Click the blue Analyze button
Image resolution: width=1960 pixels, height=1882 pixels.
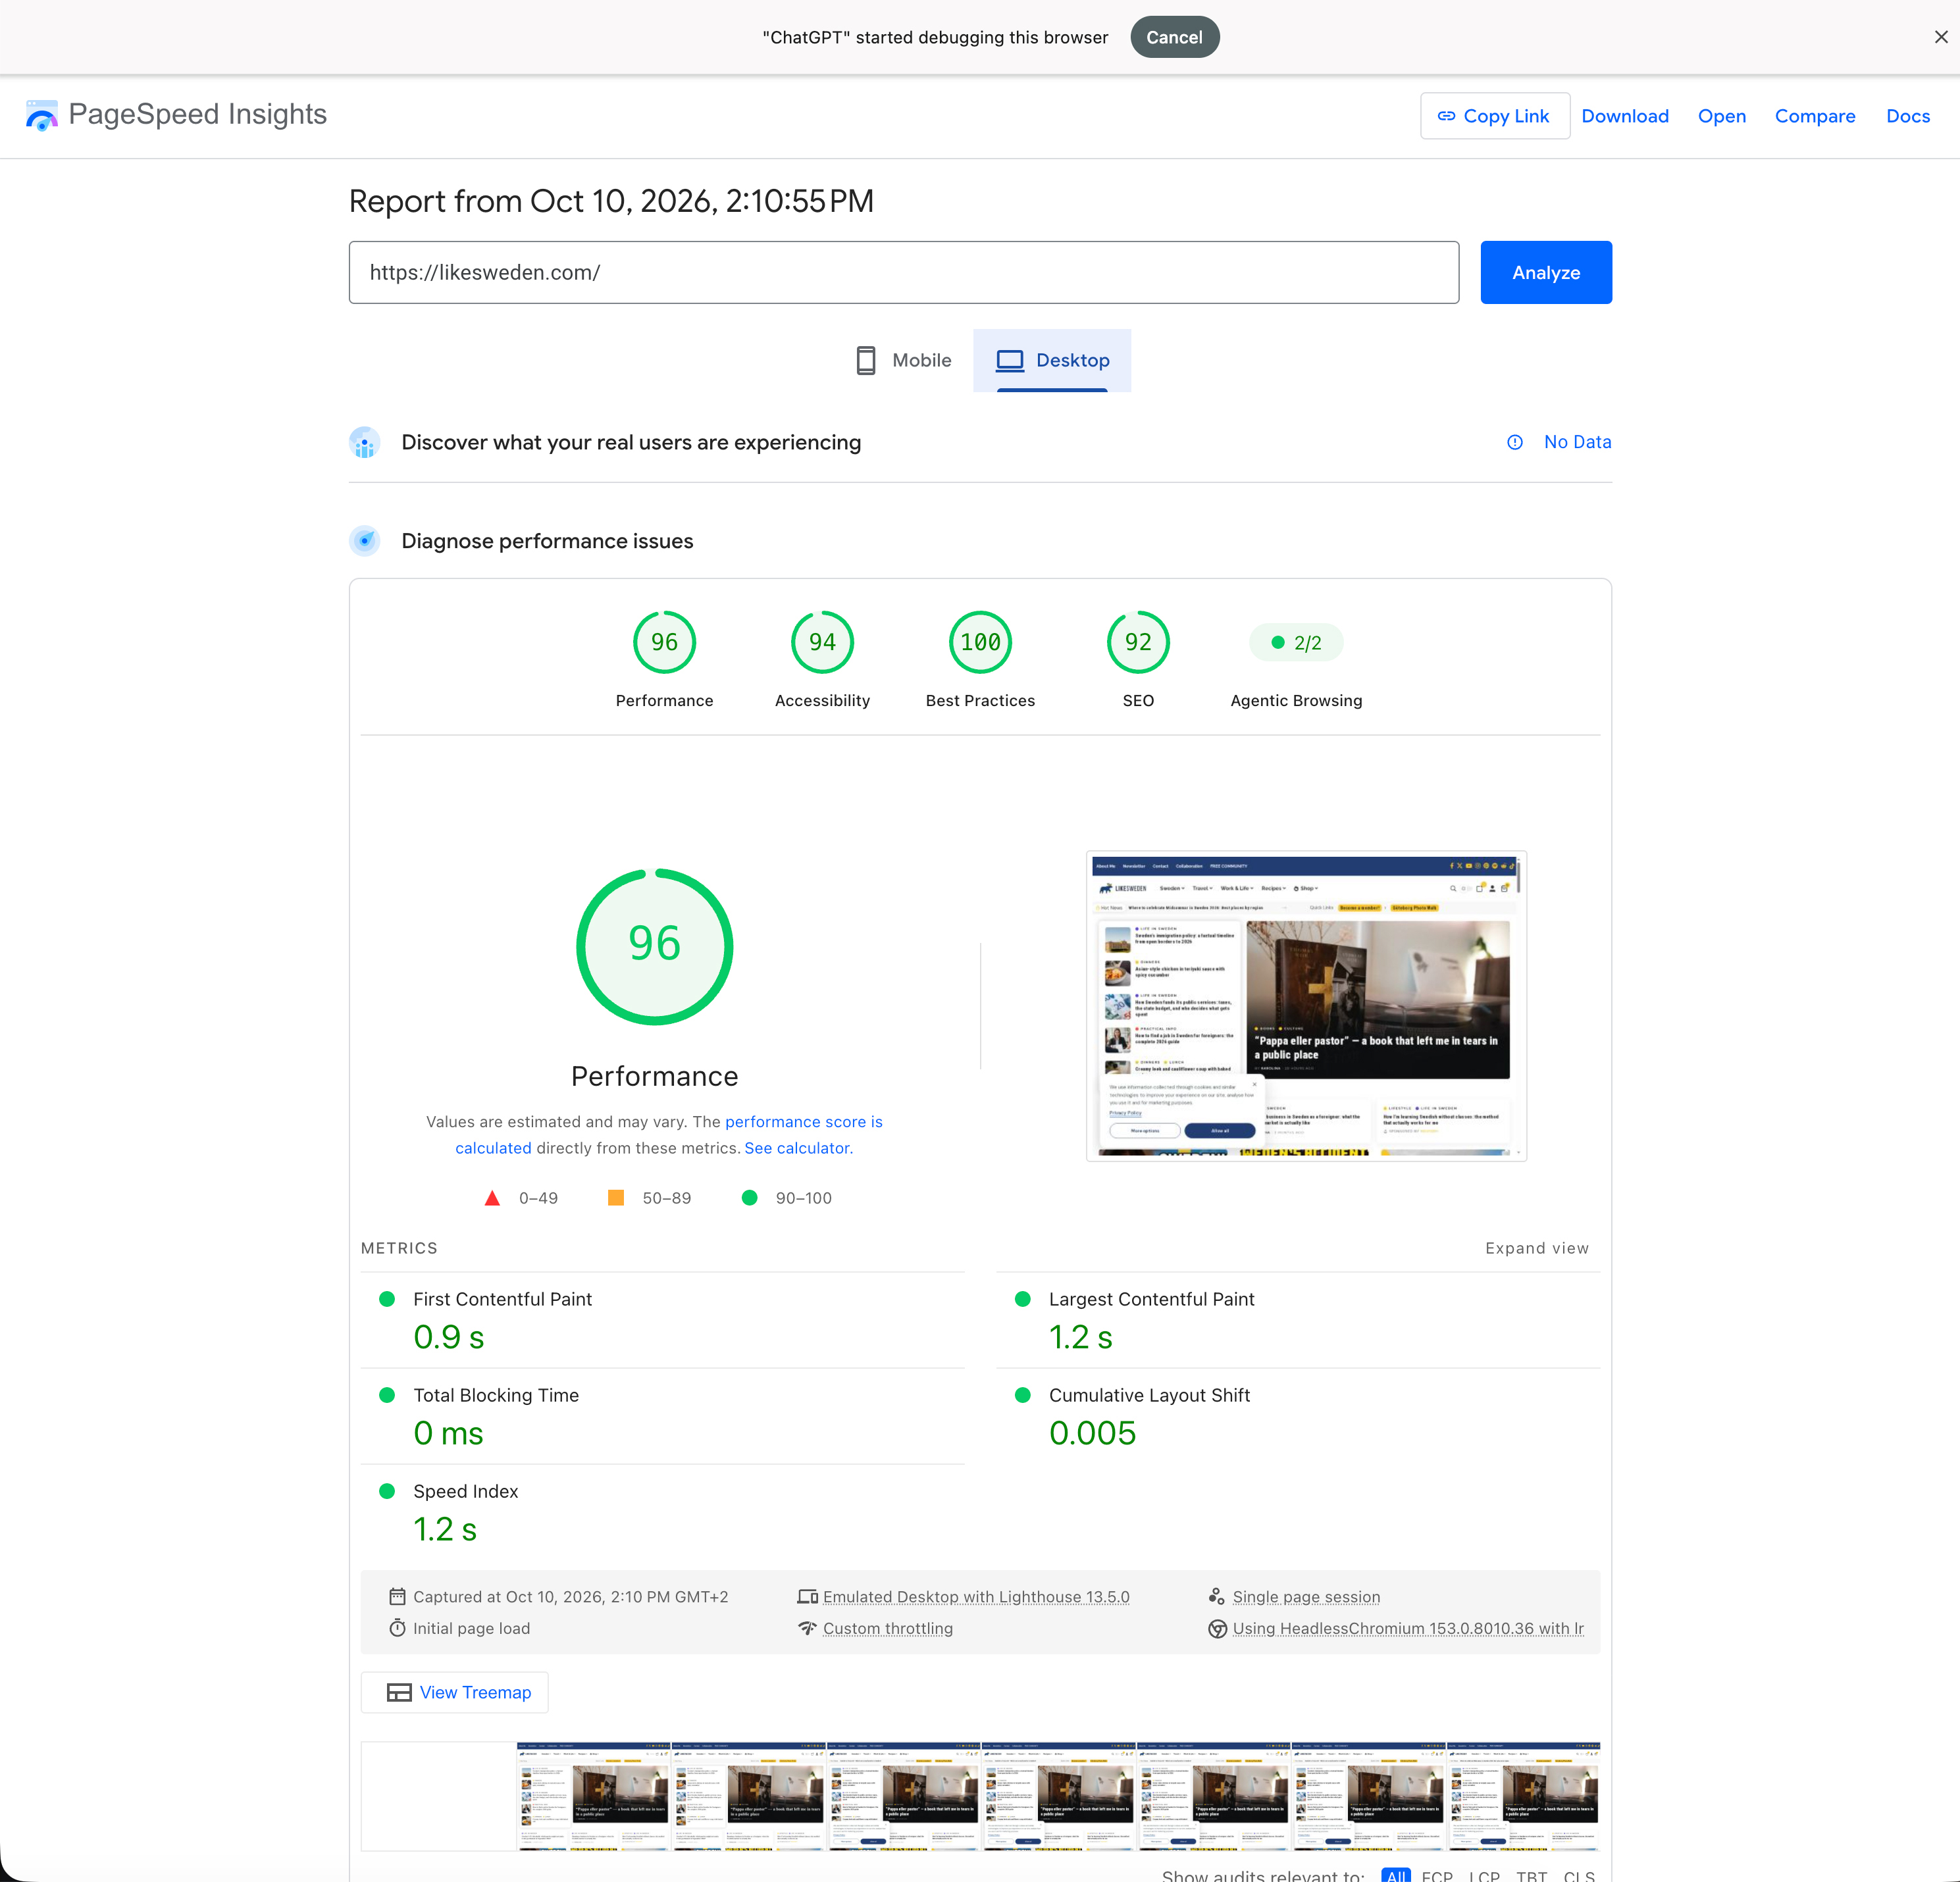coord(1546,272)
